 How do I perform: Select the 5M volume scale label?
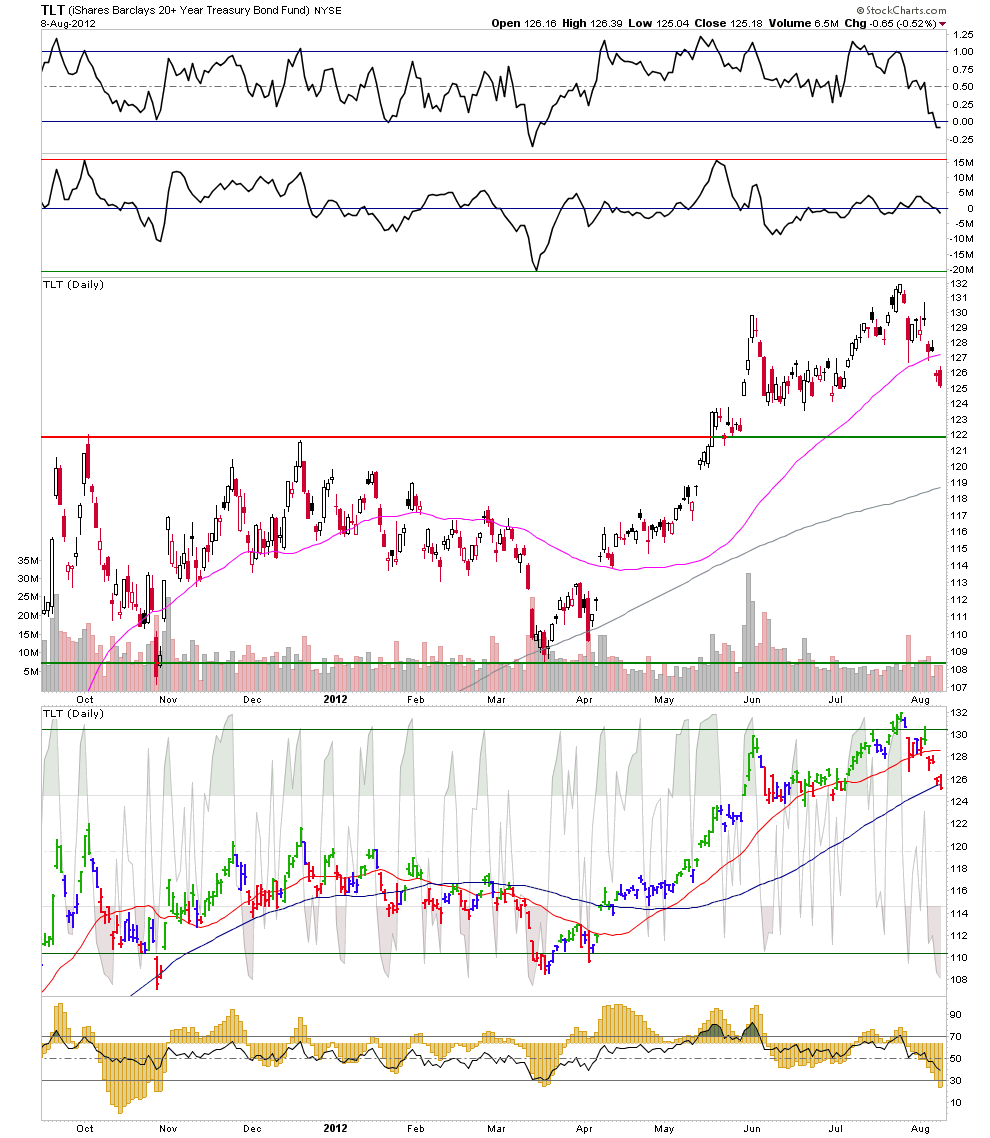(x=31, y=671)
